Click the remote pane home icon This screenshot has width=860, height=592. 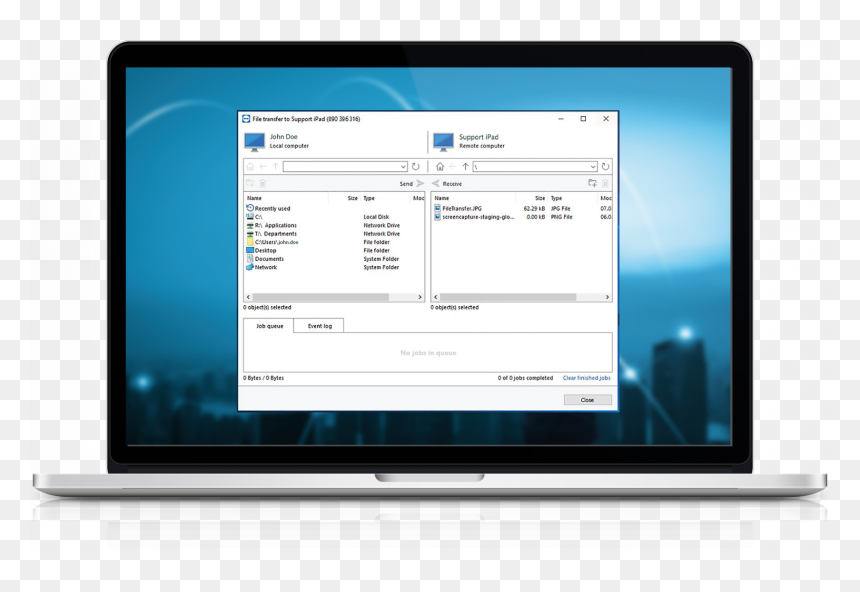point(439,166)
